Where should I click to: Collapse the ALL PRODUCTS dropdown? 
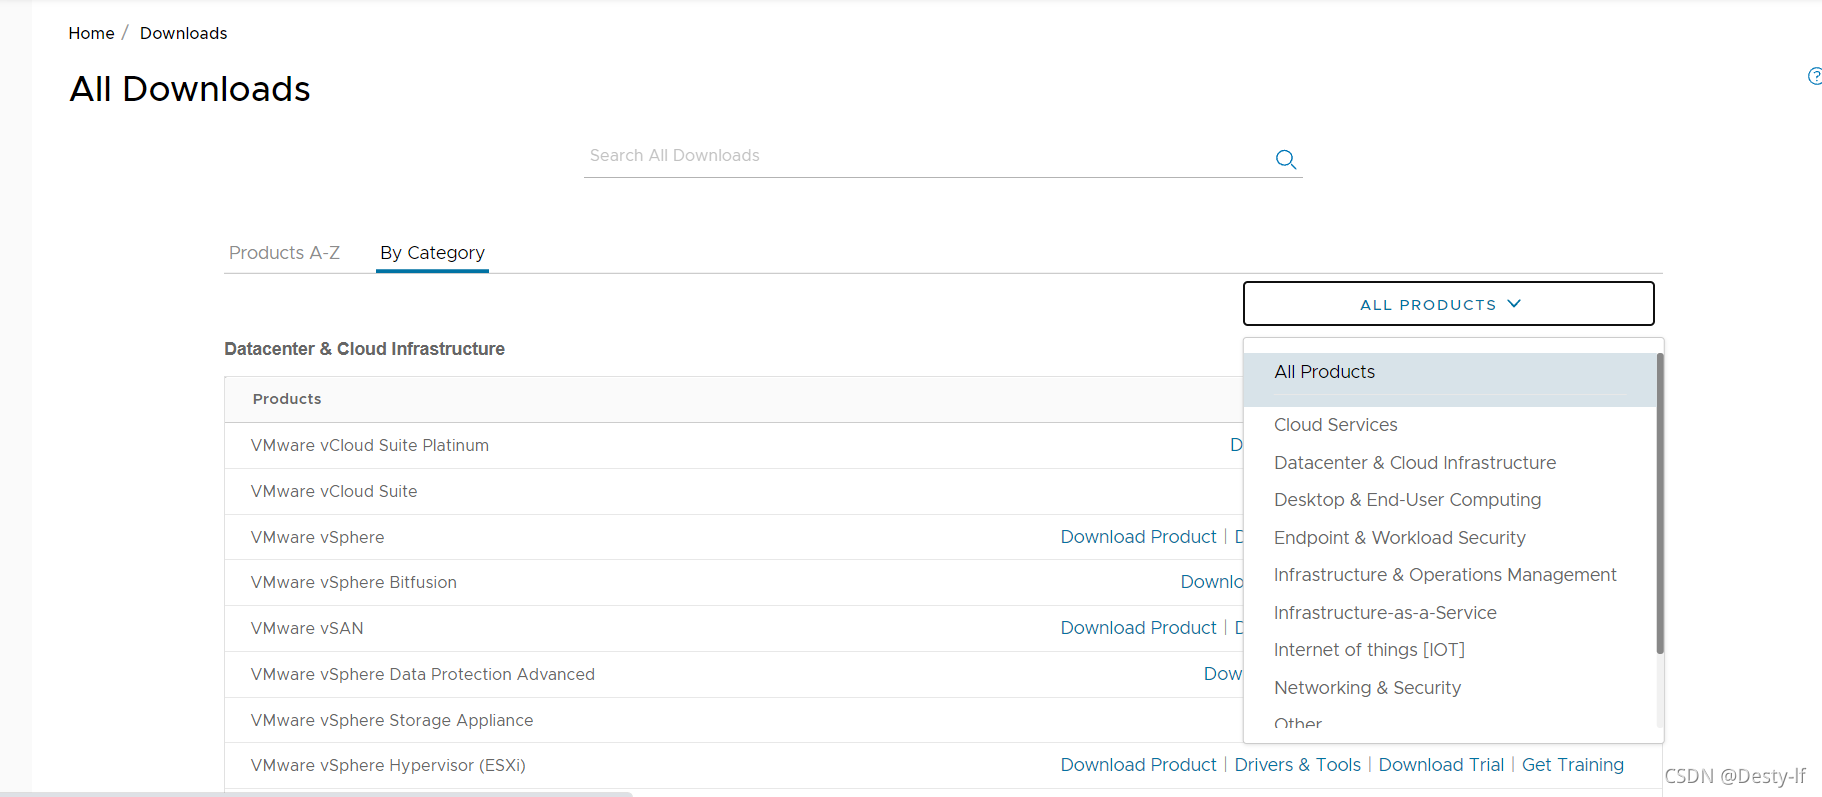click(x=1448, y=304)
